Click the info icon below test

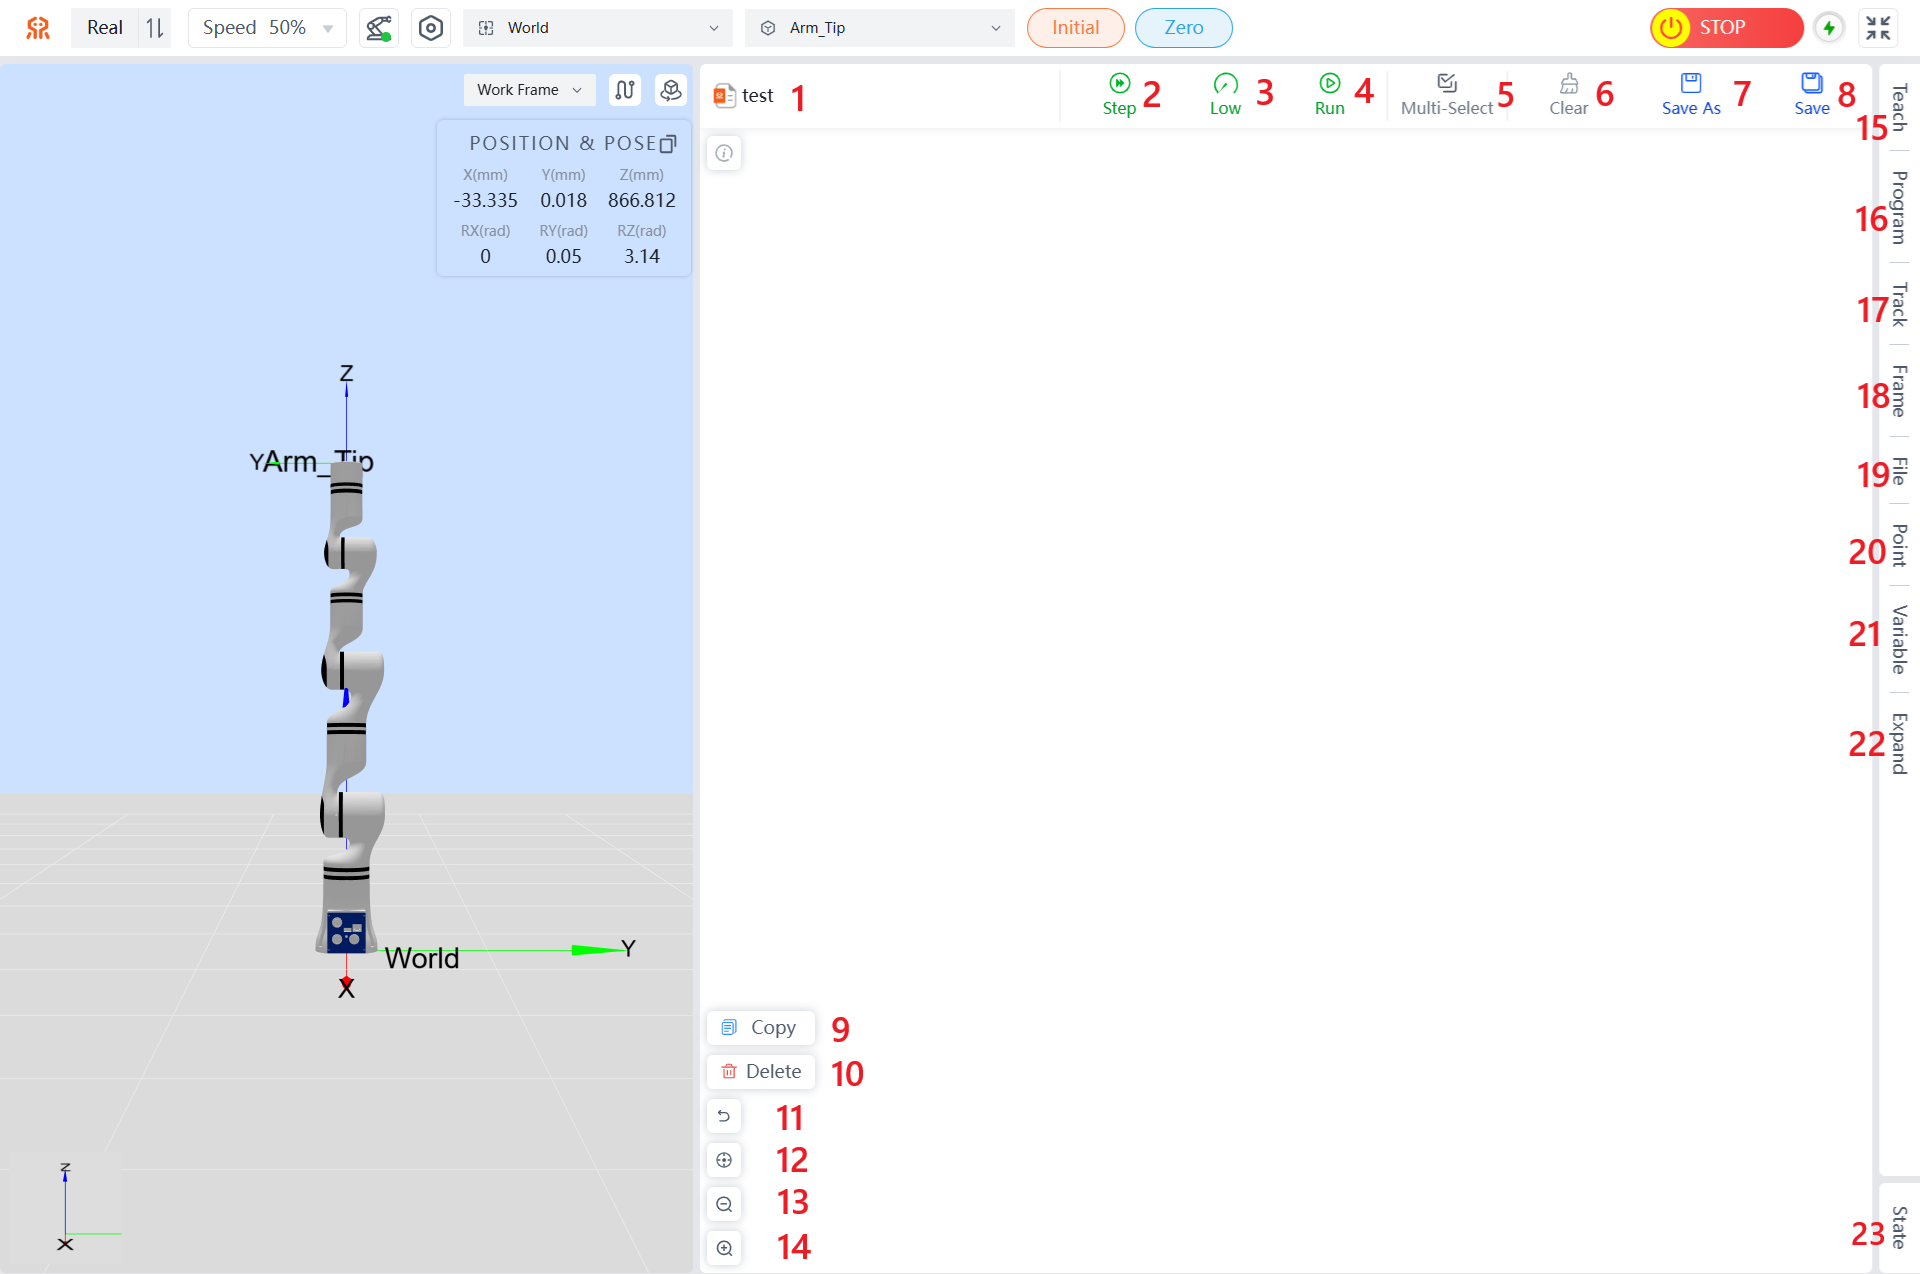click(724, 153)
